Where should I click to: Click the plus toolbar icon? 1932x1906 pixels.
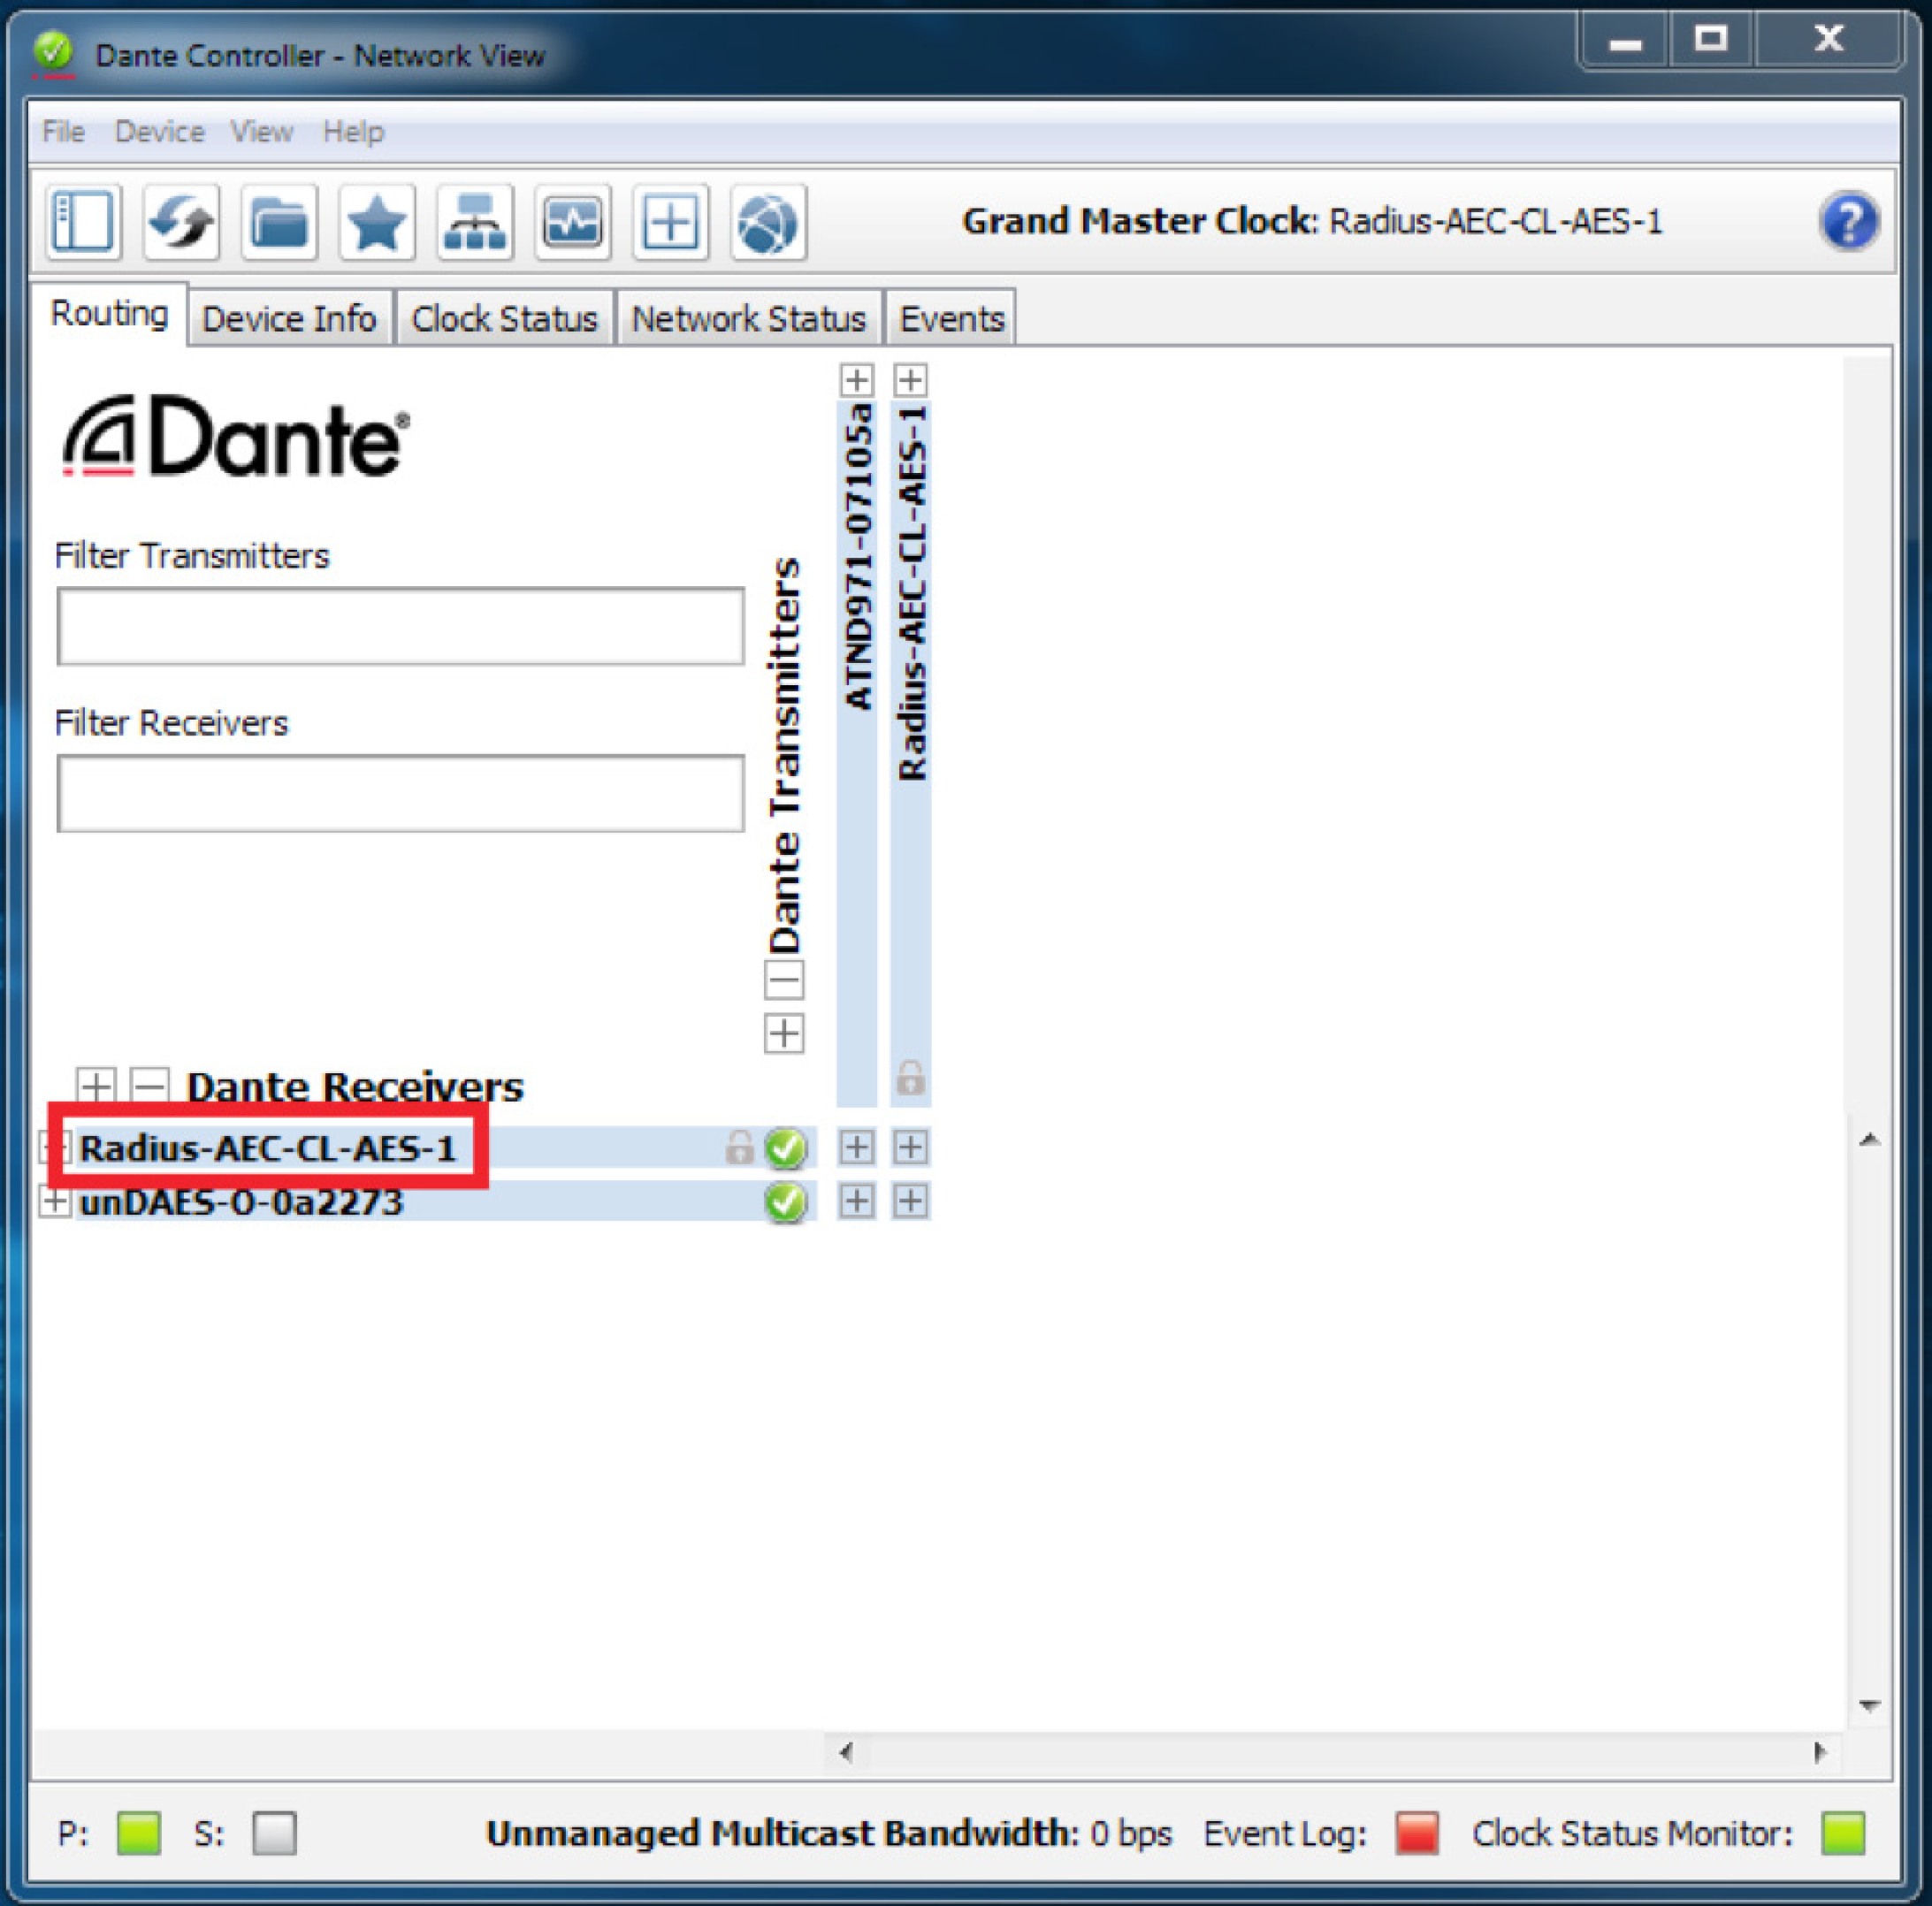[x=670, y=222]
